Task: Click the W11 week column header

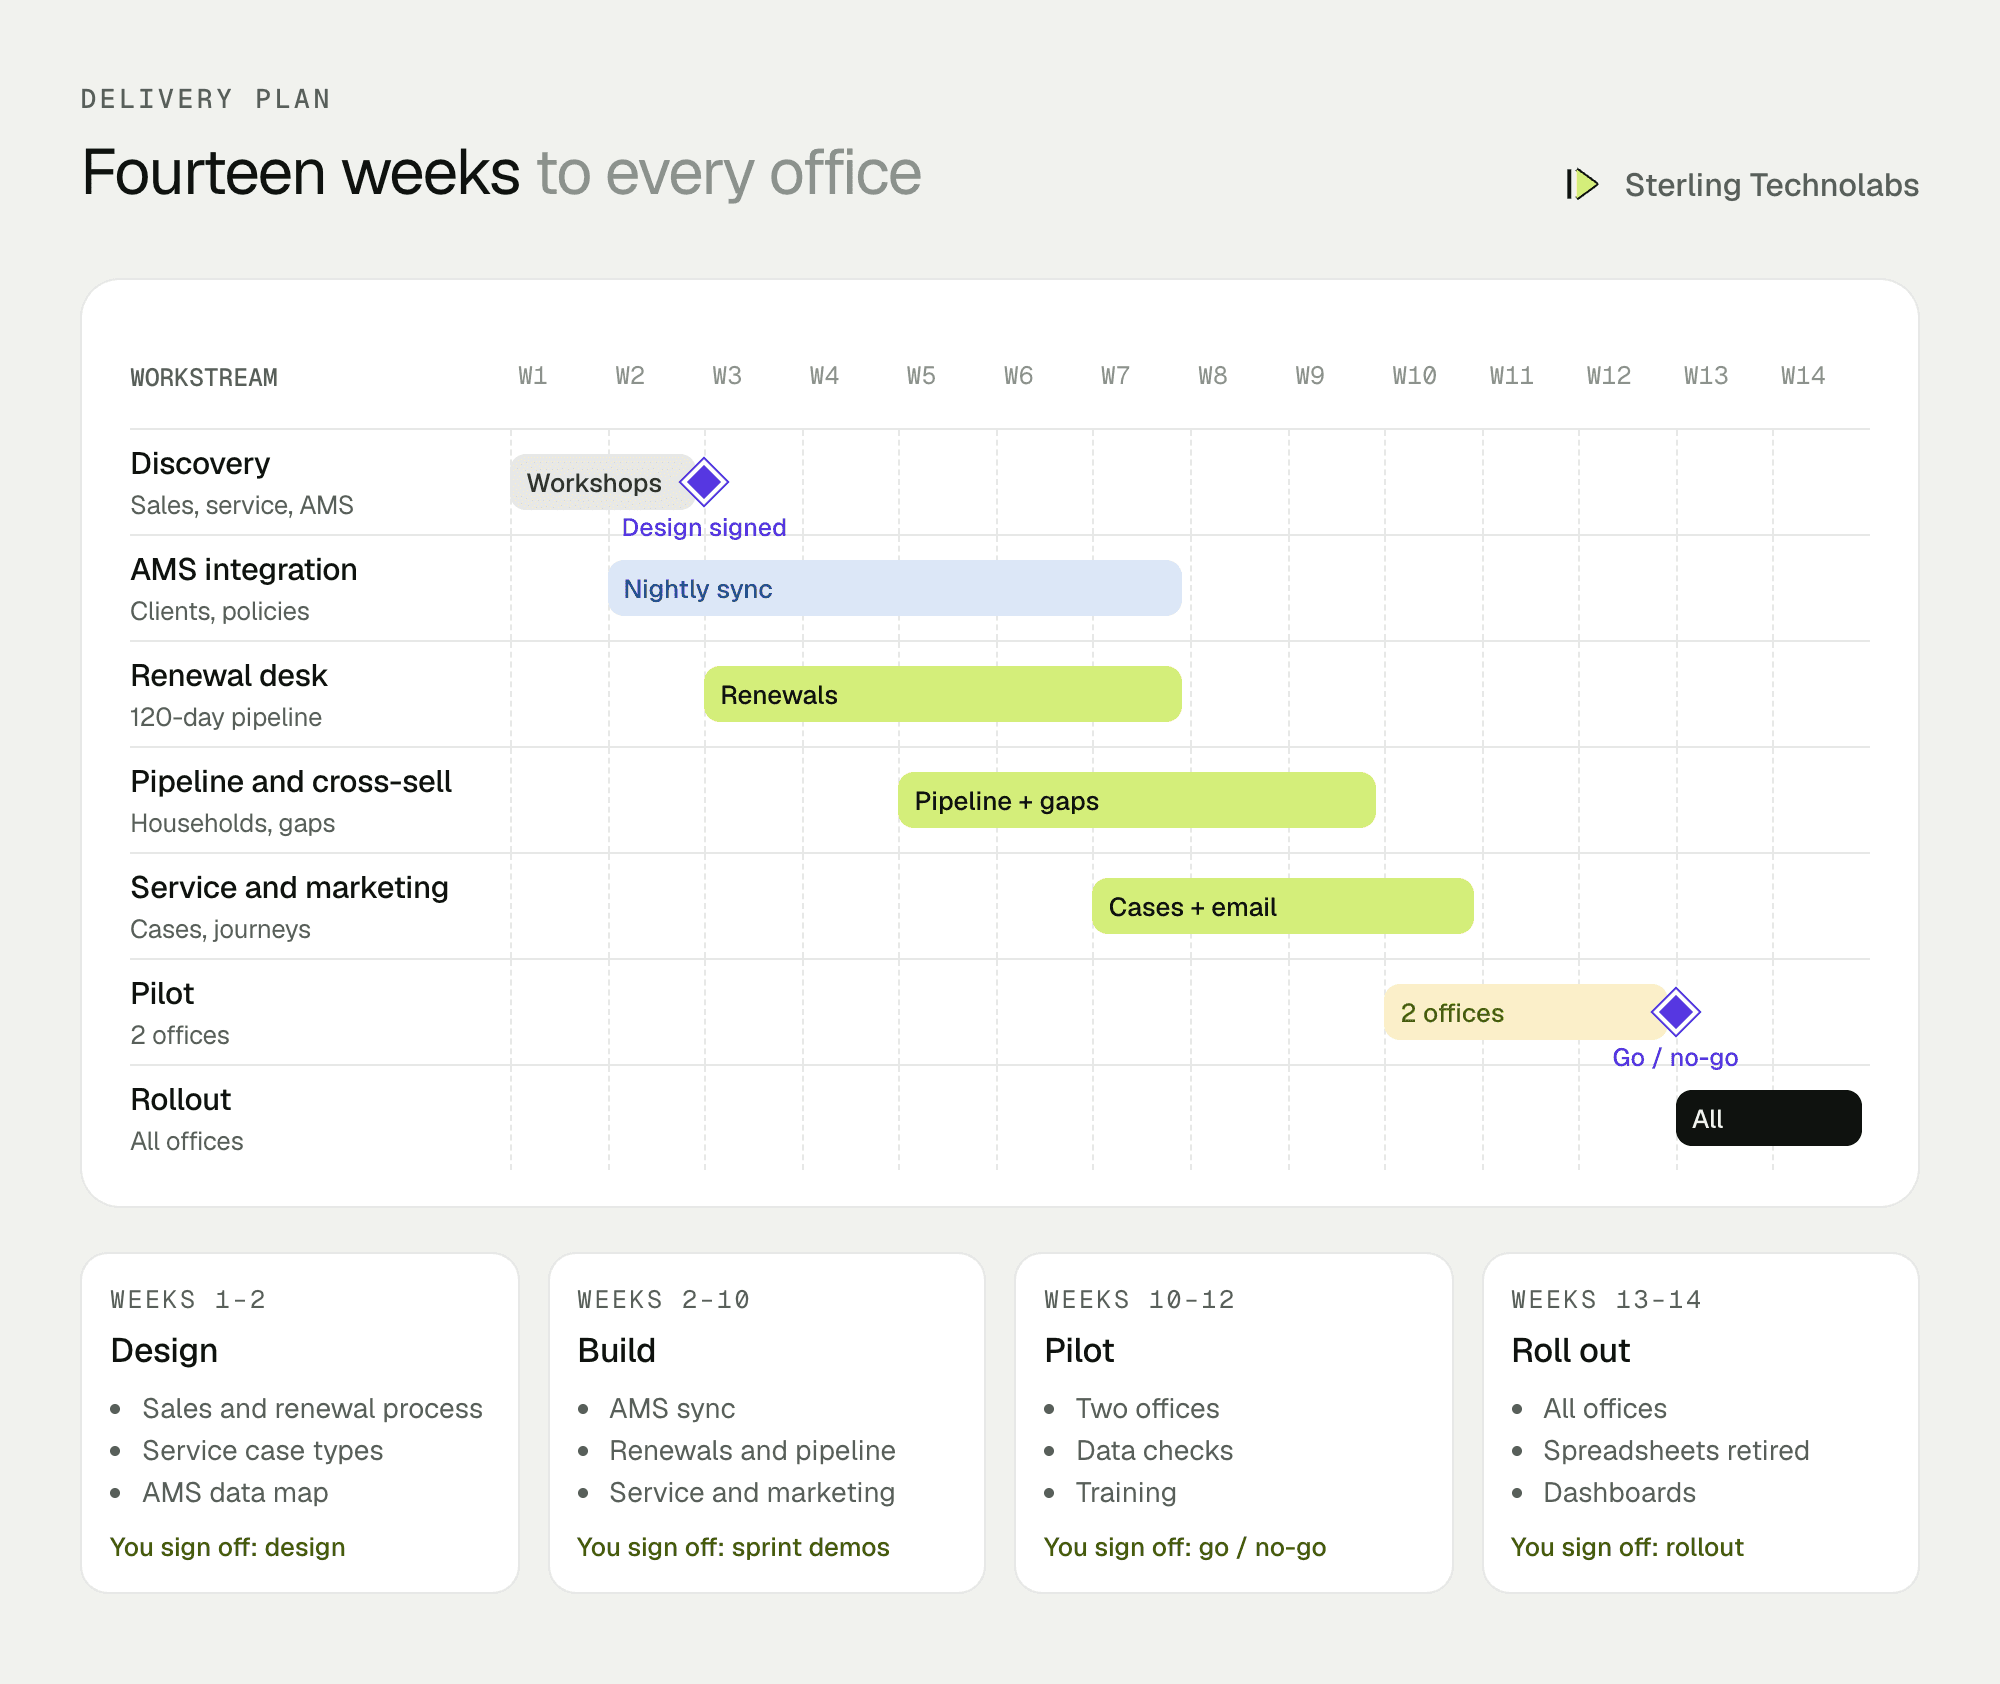Action: tap(1511, 376)
